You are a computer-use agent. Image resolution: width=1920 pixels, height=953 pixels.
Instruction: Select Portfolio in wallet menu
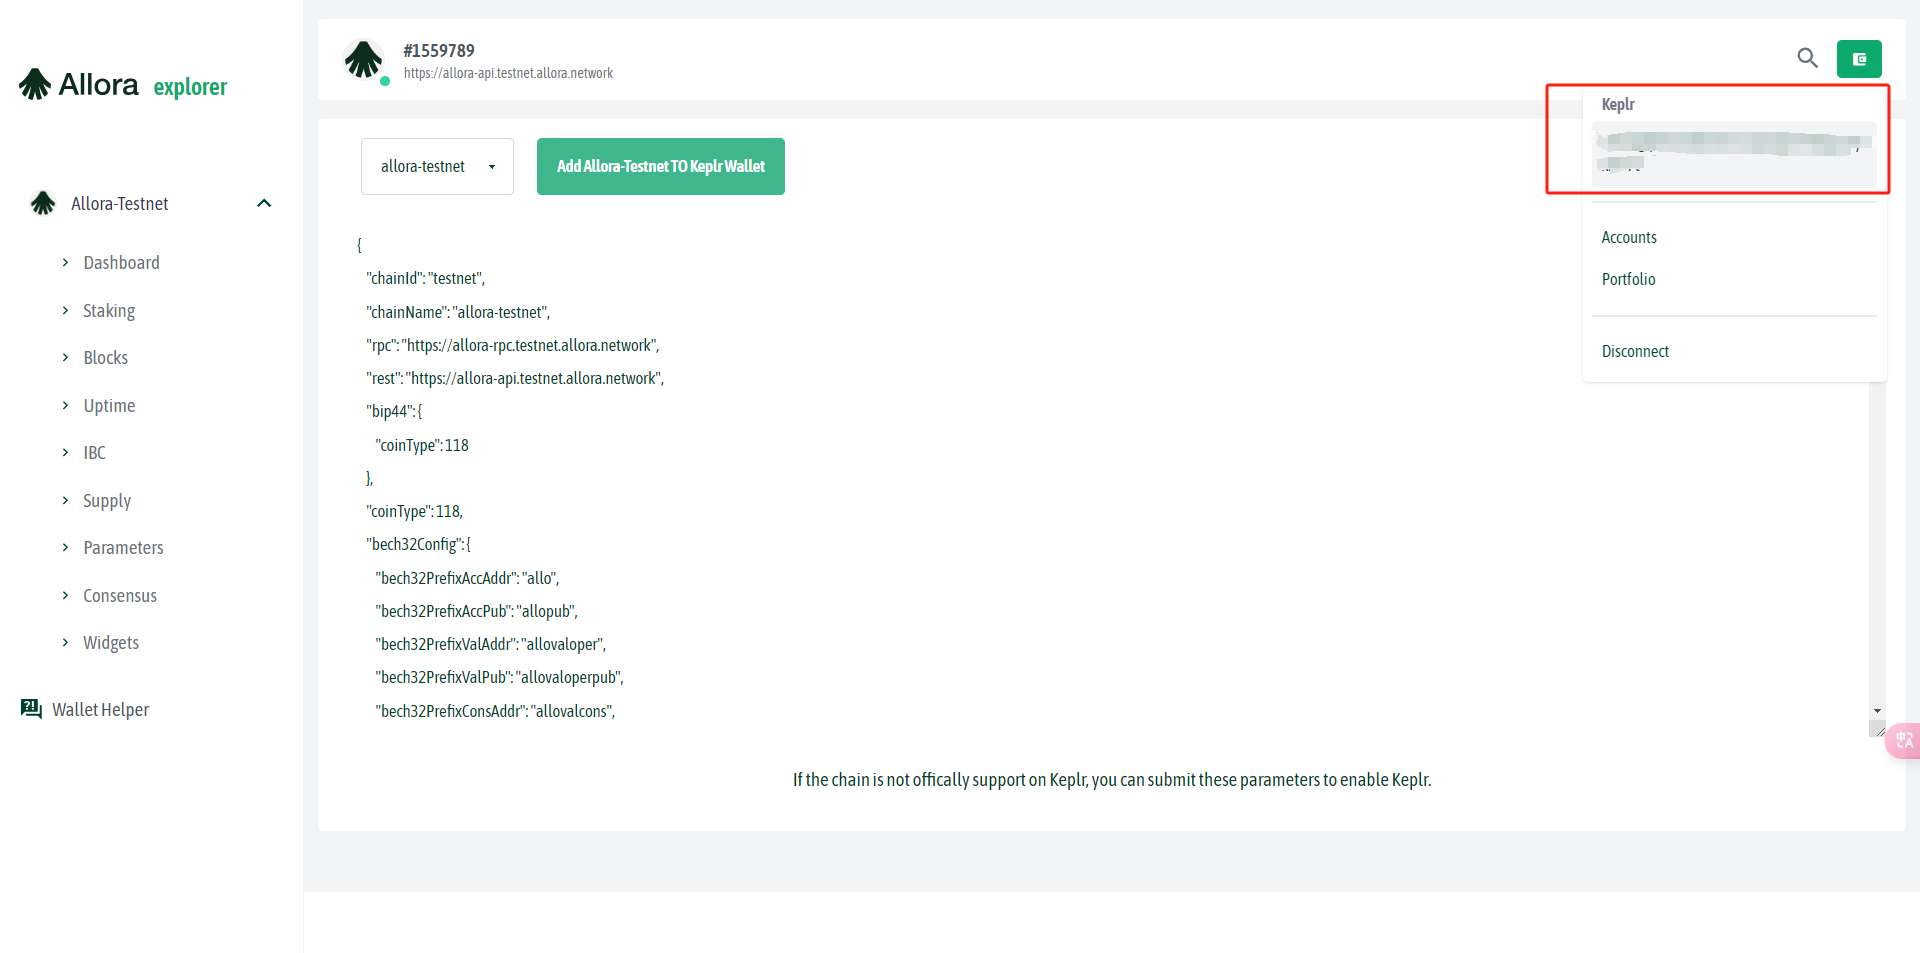coord(1628,279)
